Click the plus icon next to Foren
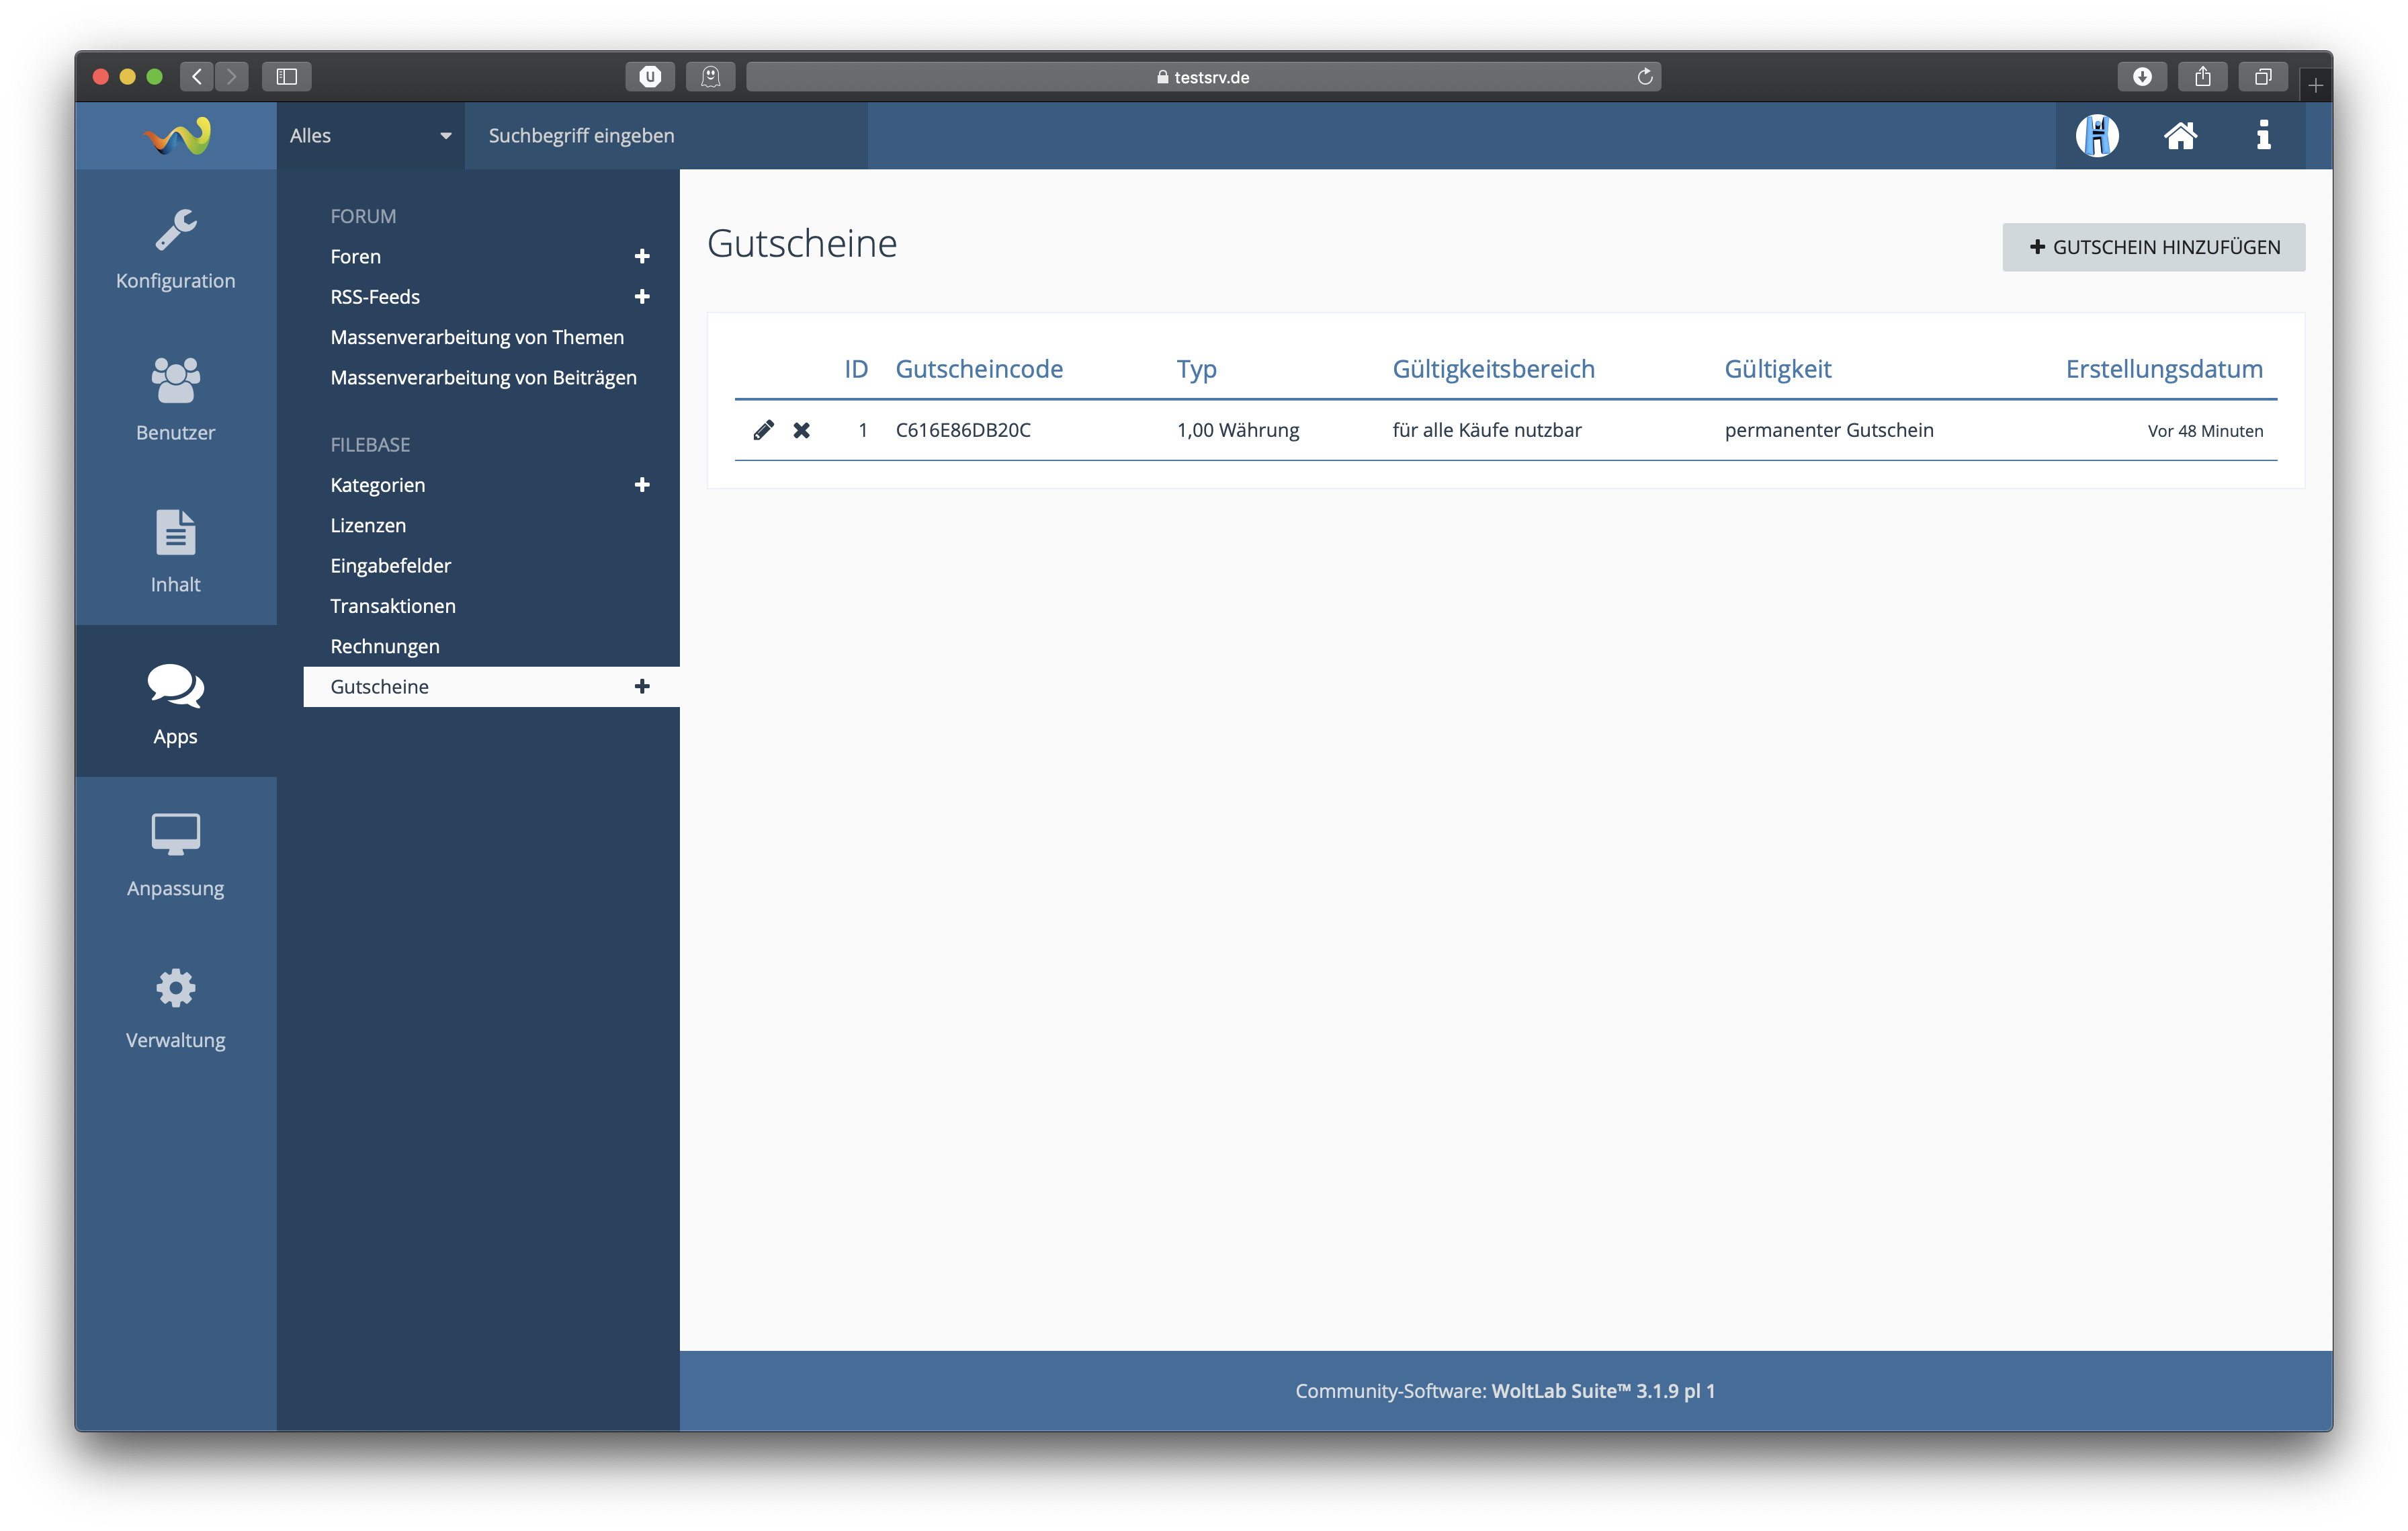2408x1531 pixels. point(642,257)
